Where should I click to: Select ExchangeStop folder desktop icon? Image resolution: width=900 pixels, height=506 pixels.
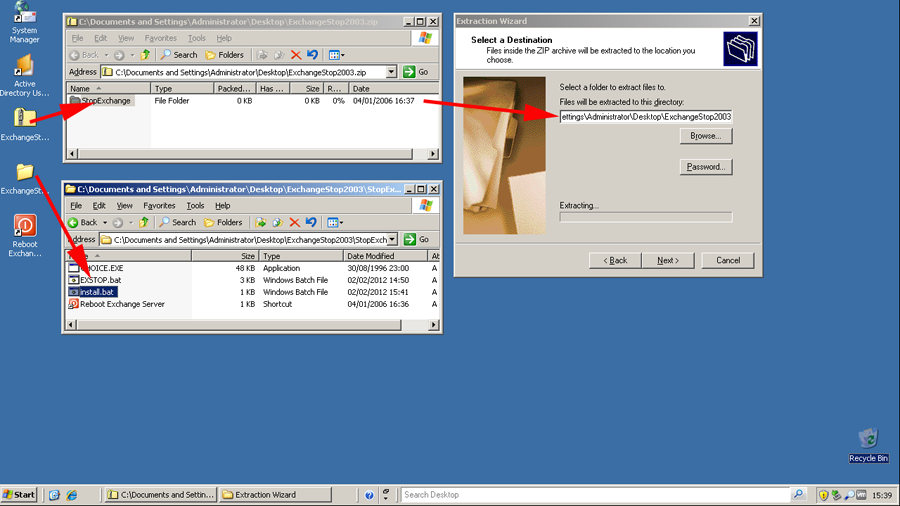25,178
